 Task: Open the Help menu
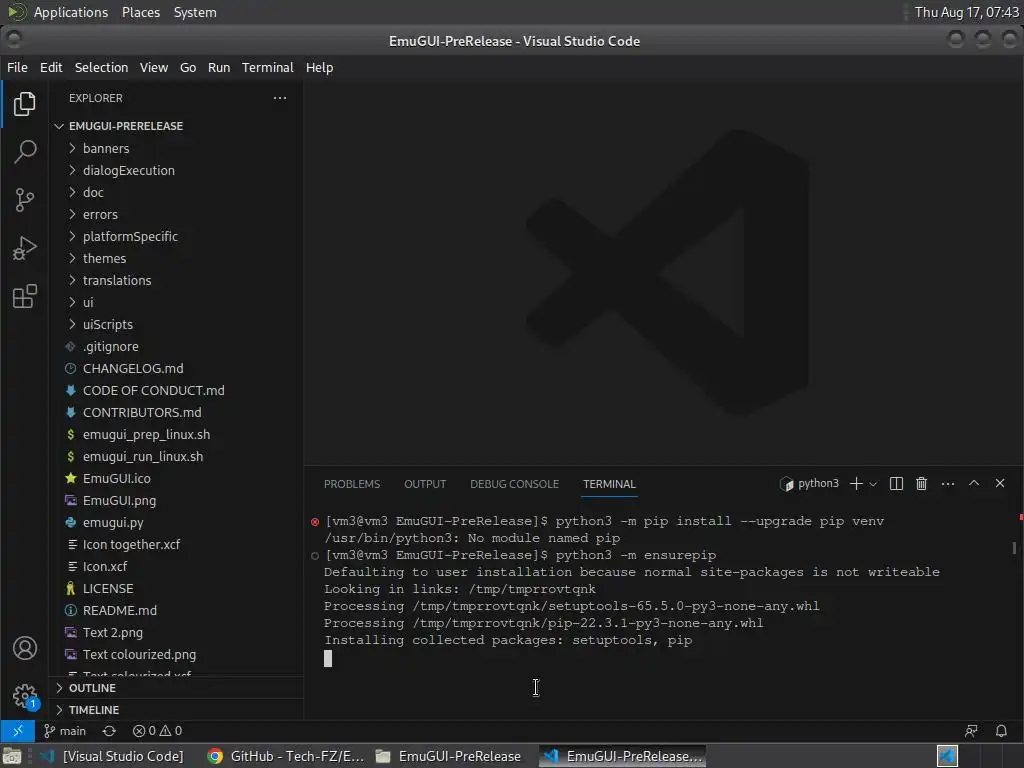point(319,67)
